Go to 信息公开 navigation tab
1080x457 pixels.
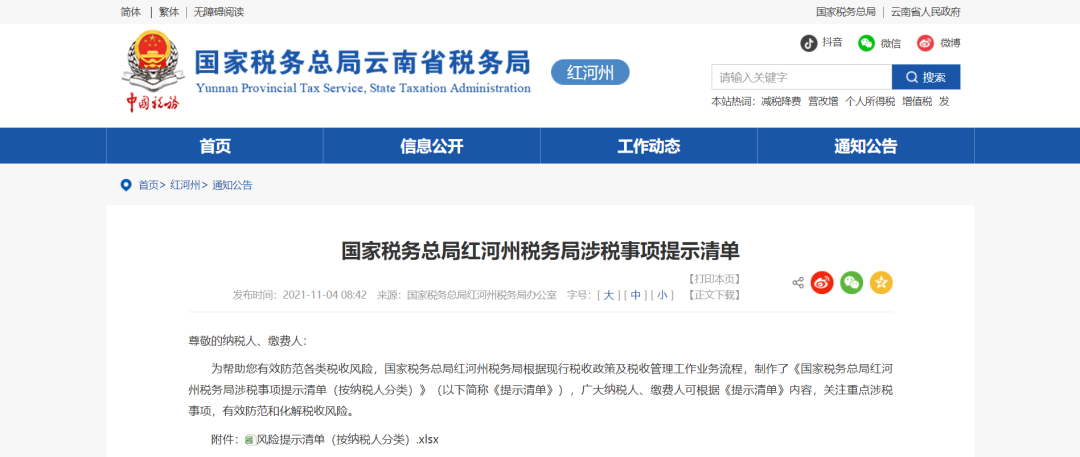point(432,146)
